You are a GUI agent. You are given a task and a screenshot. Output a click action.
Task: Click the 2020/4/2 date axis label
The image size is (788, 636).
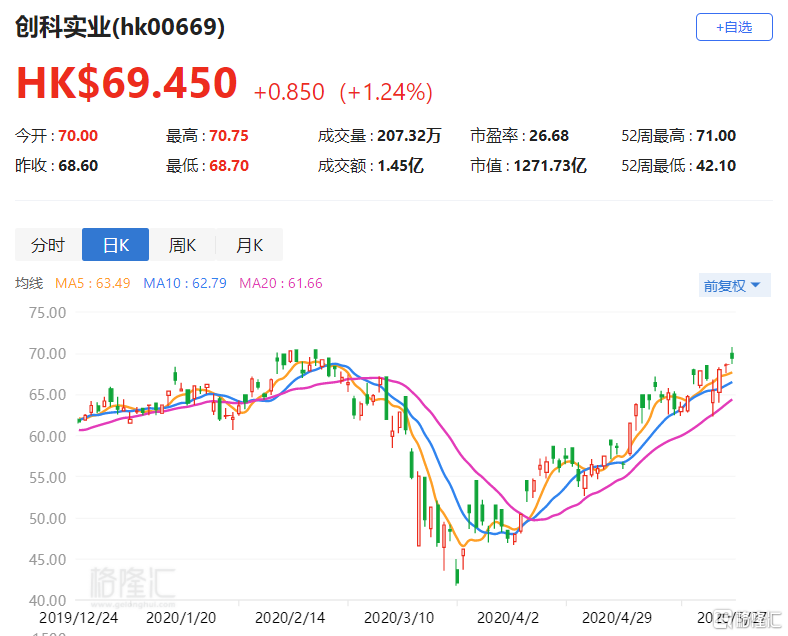tap(508, 617)
